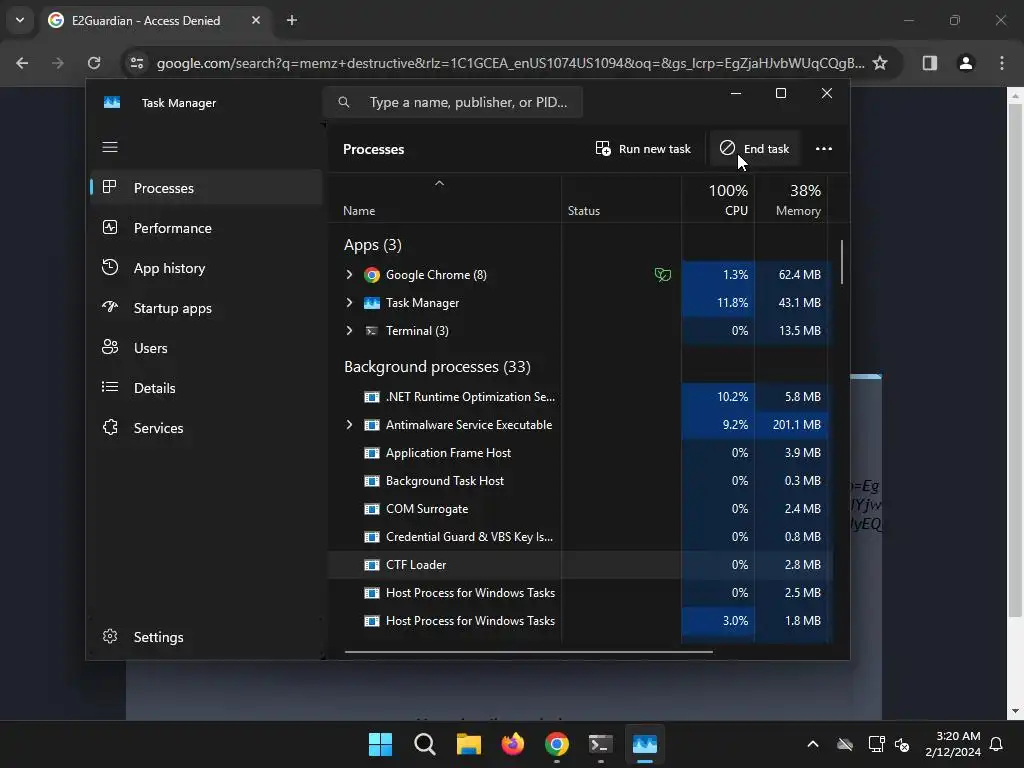Select CTF Loader process row

(x=578, y=565)
